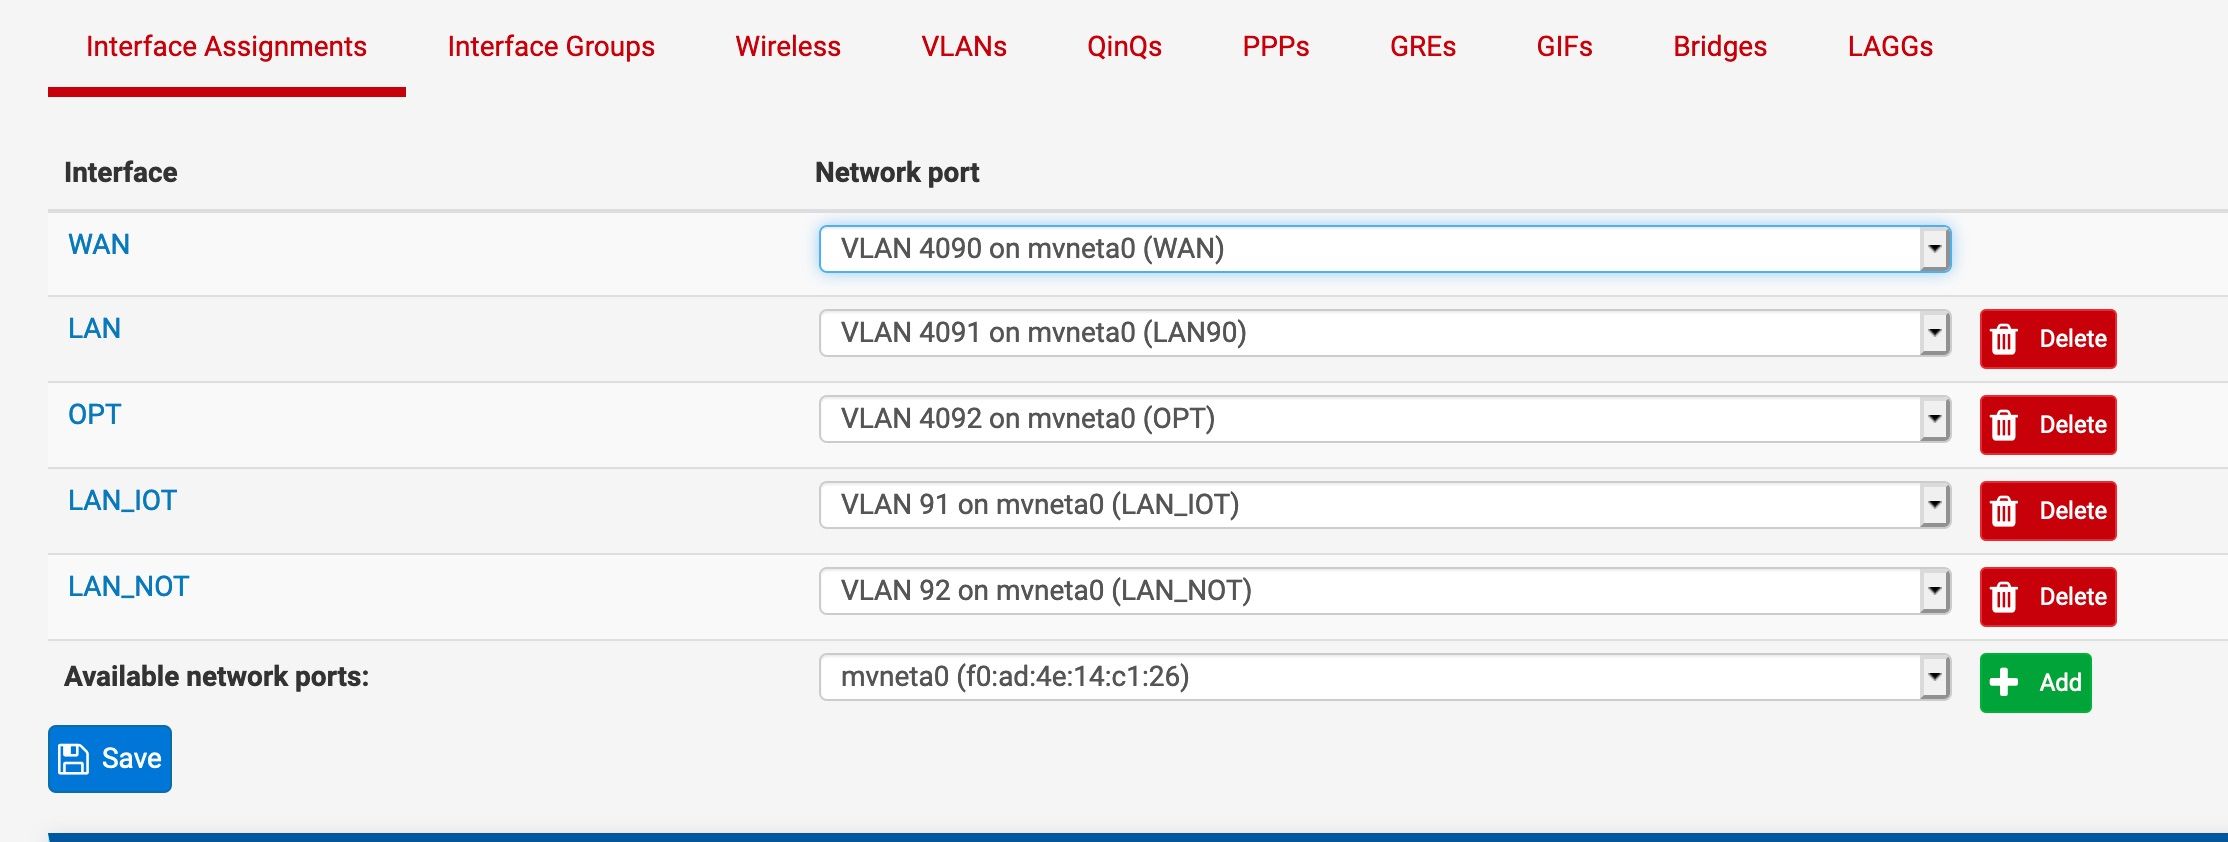Viewport: 2228px width, 842px height.
Task: Click trash icon for LAN_IOT row
Action: click(2004, 511)
